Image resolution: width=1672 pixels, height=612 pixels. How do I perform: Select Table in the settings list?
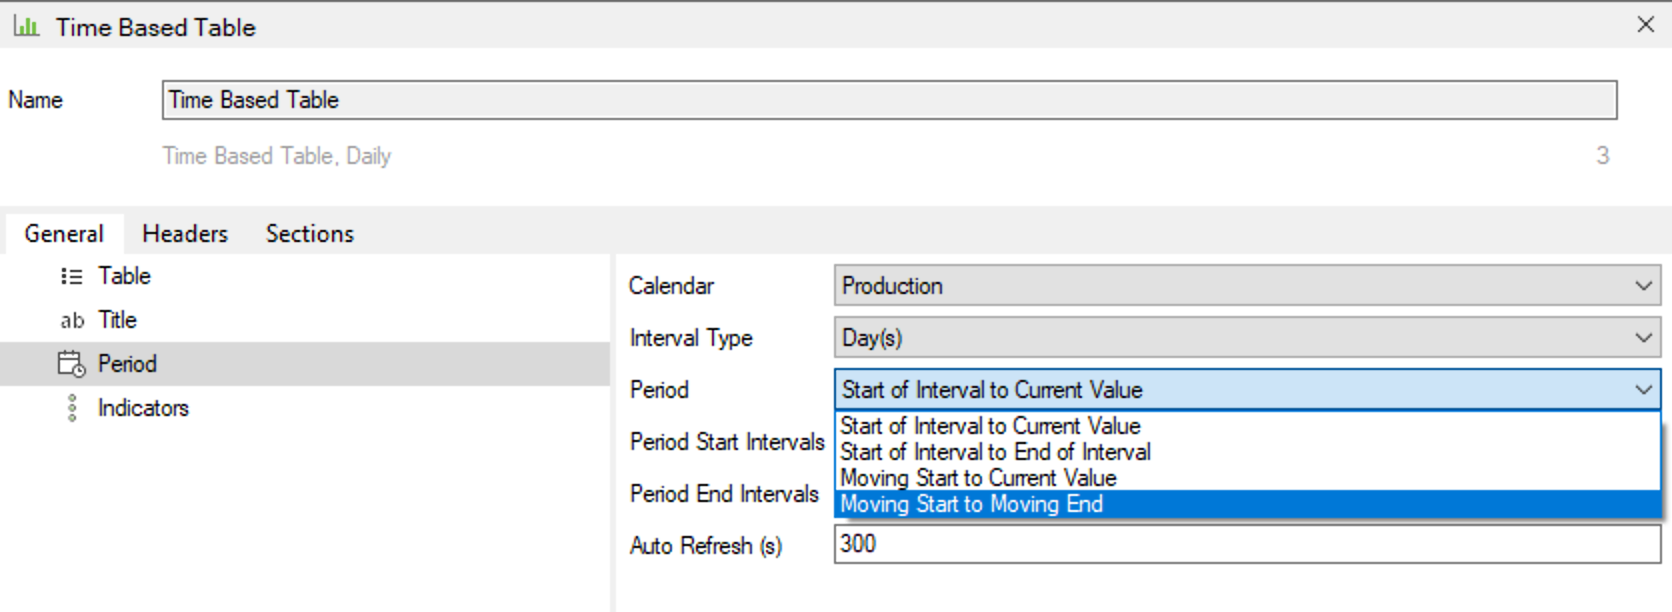pyautogui.click(x=305, y=276)
